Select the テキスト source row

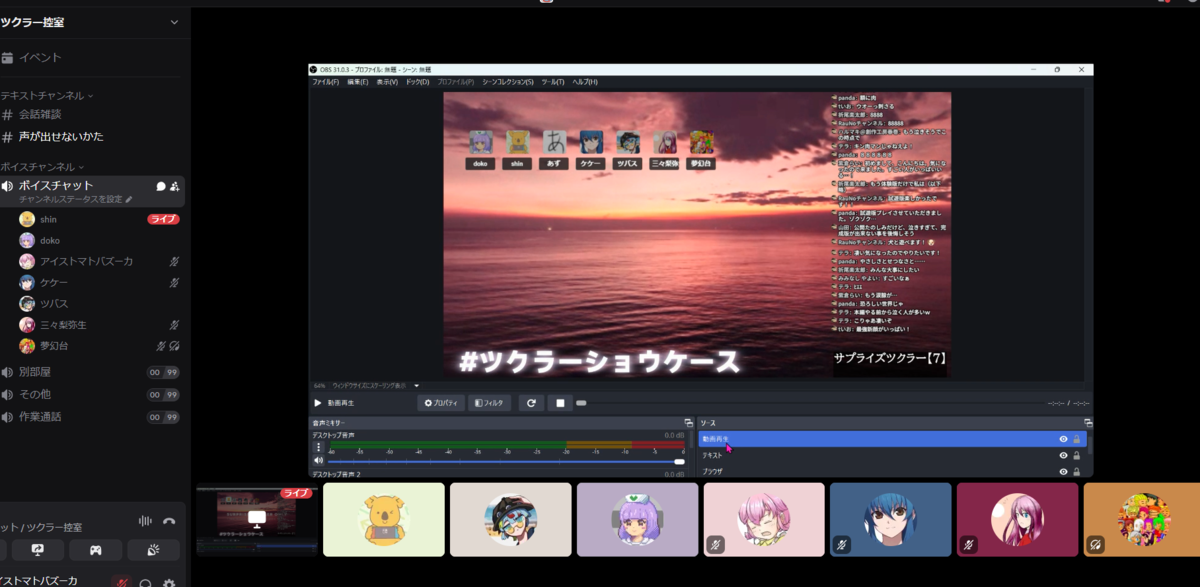(x=892, y=455)
